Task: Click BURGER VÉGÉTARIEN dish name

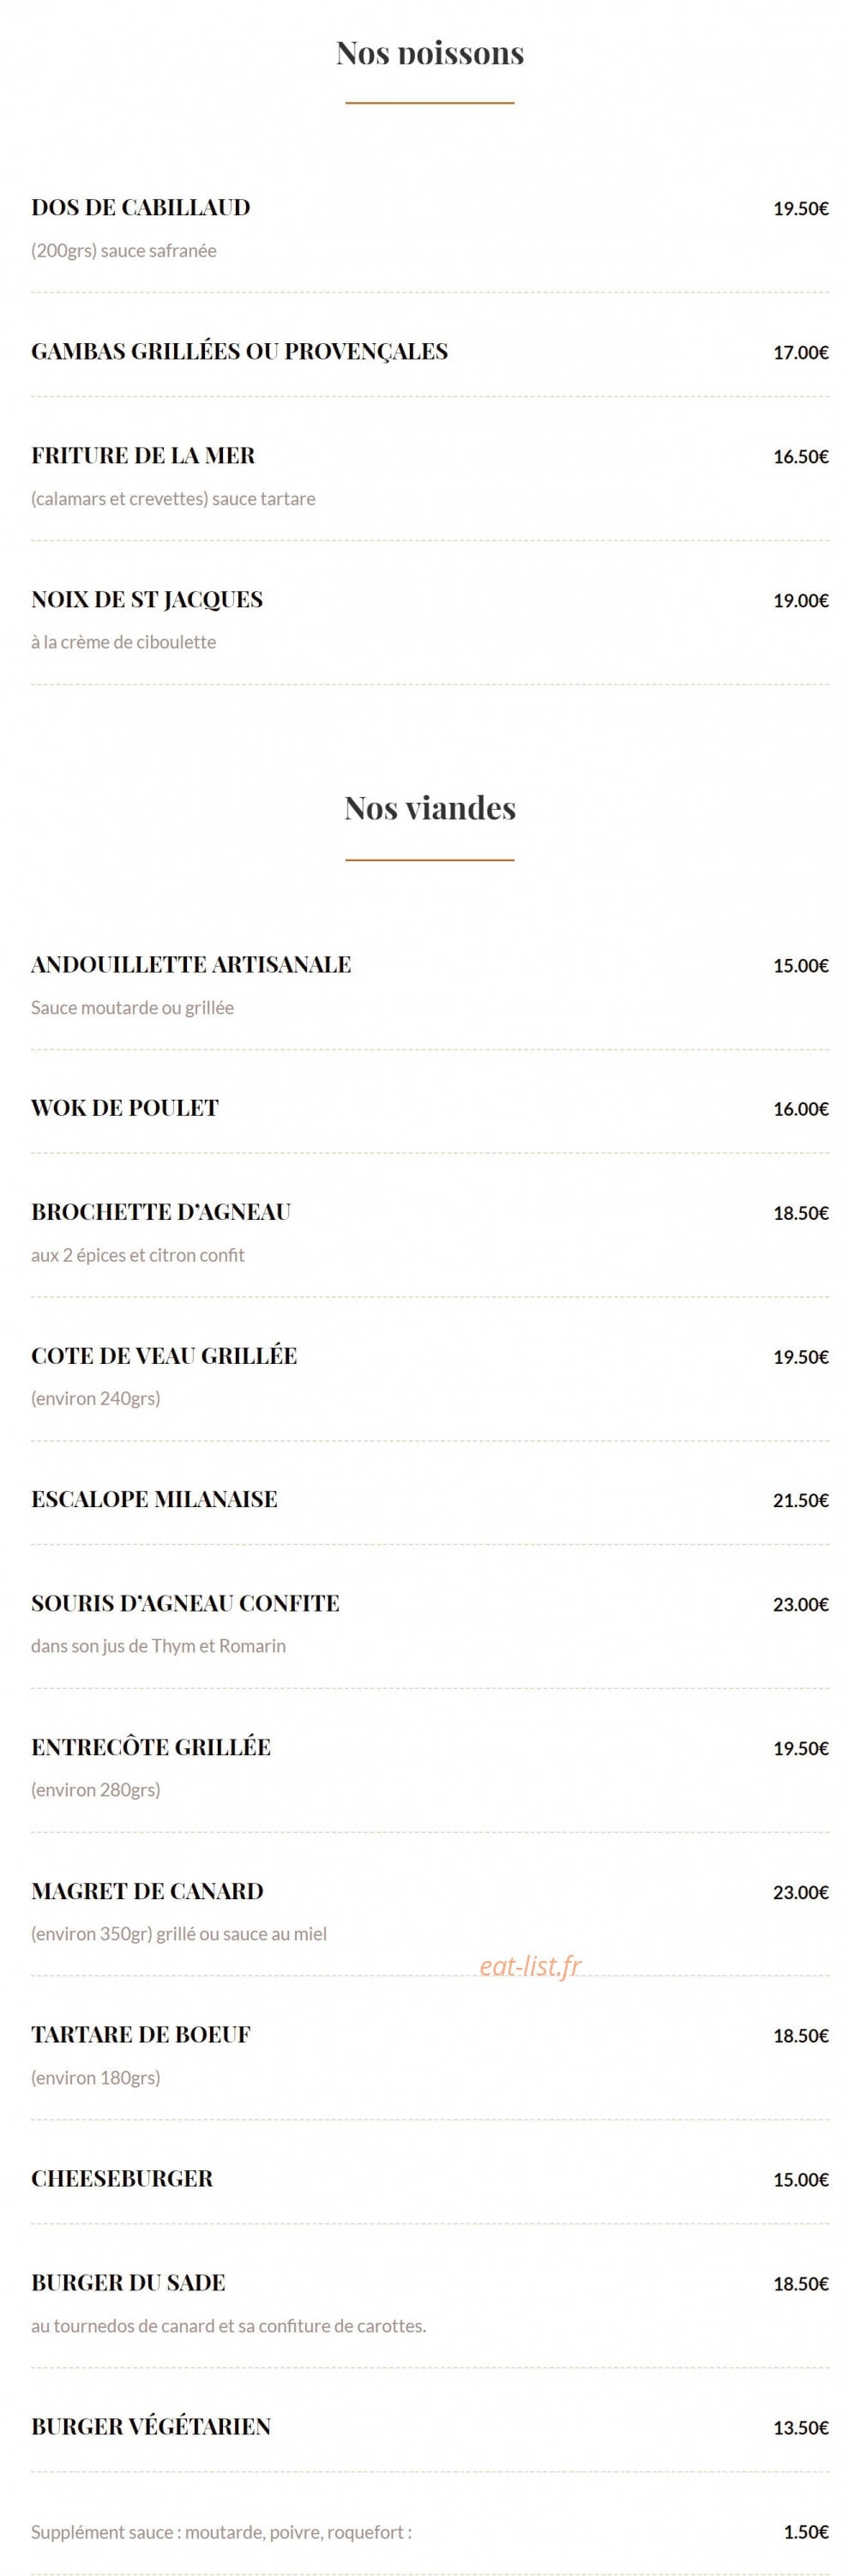Action: tap(151, 2426)
